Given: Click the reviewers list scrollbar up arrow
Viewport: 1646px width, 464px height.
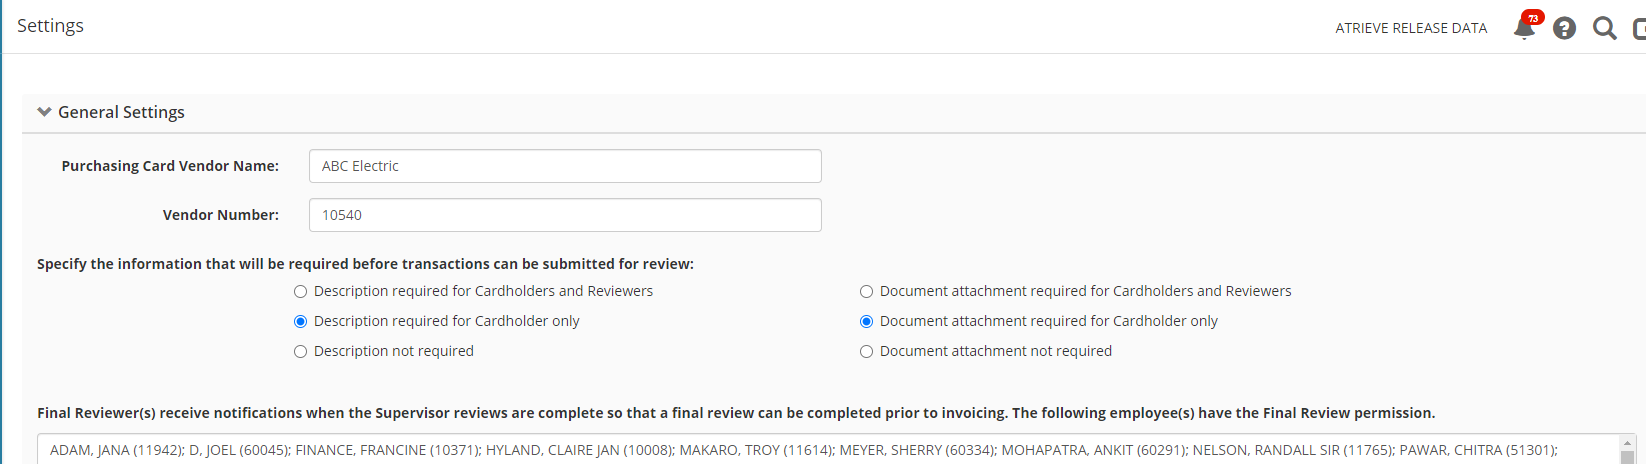Looking at the screenshot, I should pyautogui.click(x=1627, y=442).
